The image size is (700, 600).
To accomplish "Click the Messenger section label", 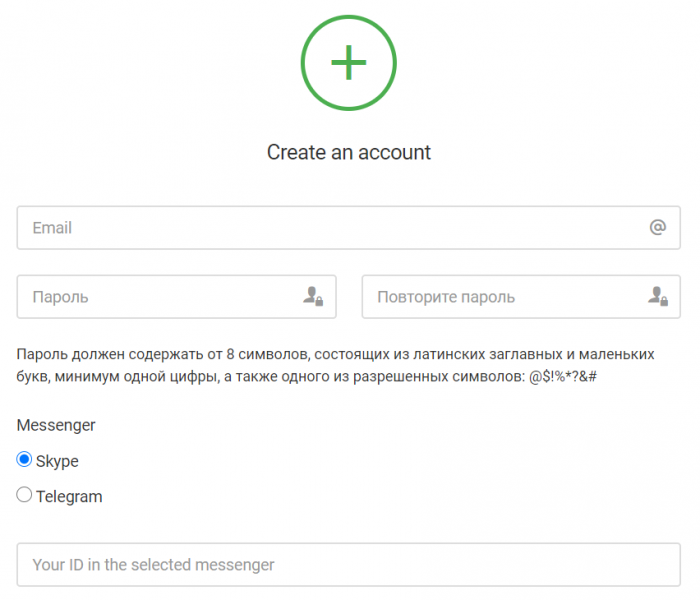I will pyautogui.click(x=56, y=425).
